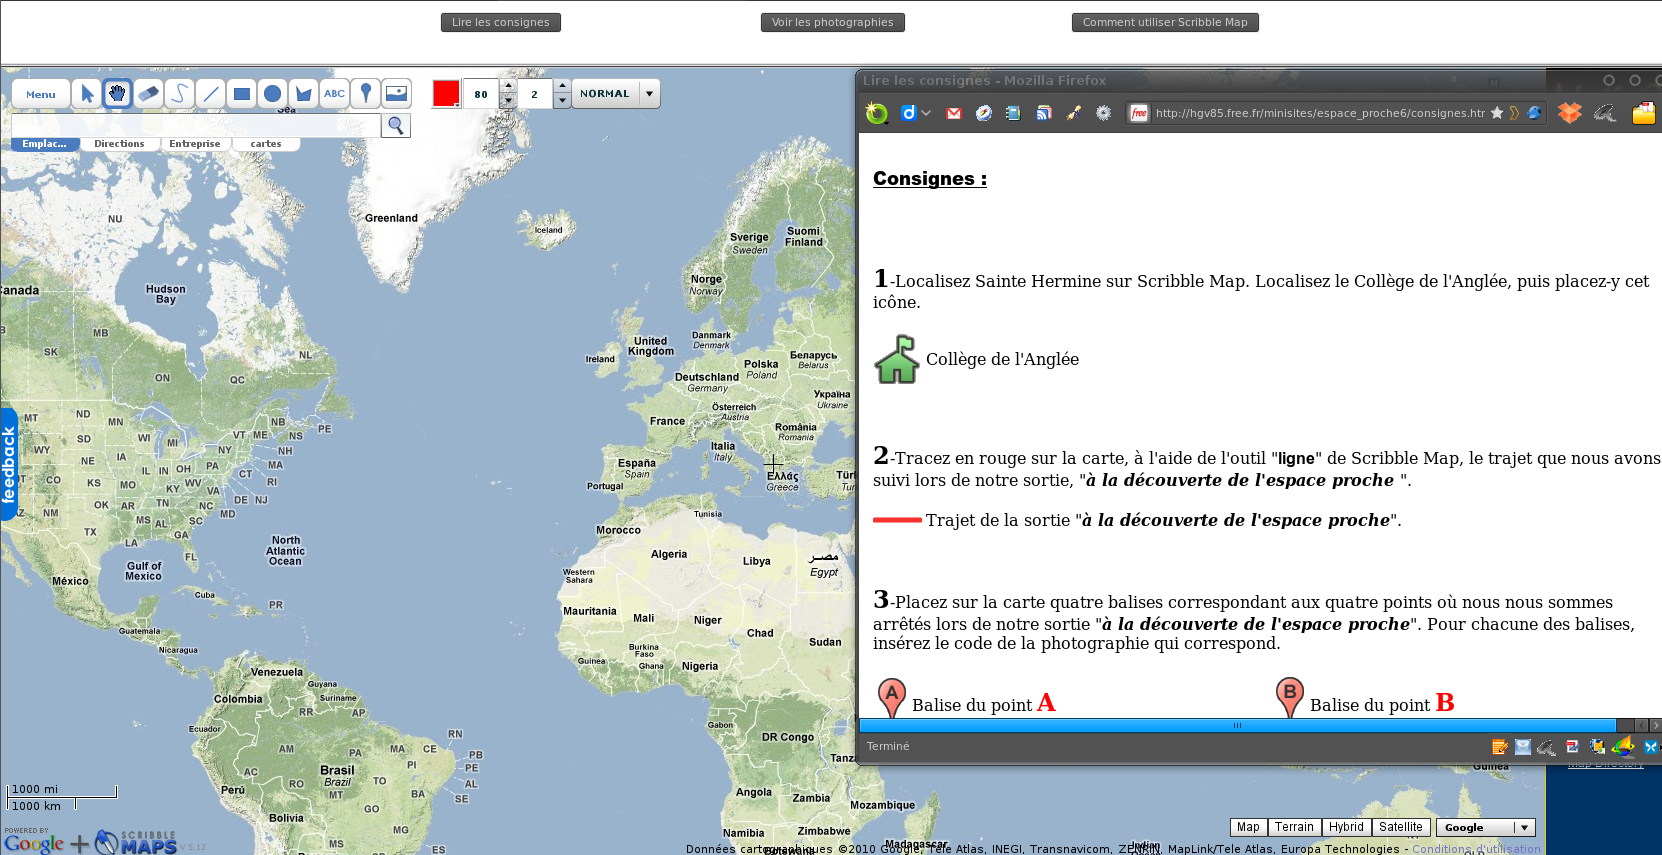Click the Lire les consignes button
Screen dimensions: 1662x855
(x=500, y=22)
